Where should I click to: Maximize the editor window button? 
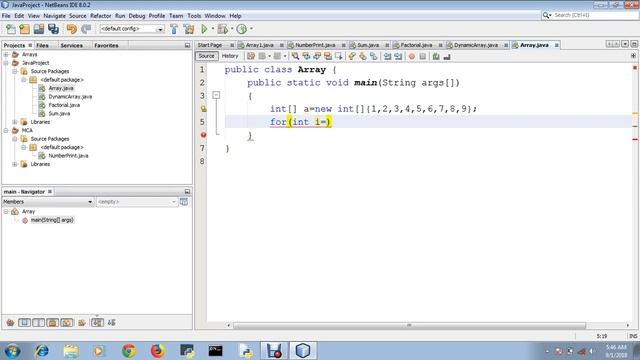pos(634,44)
